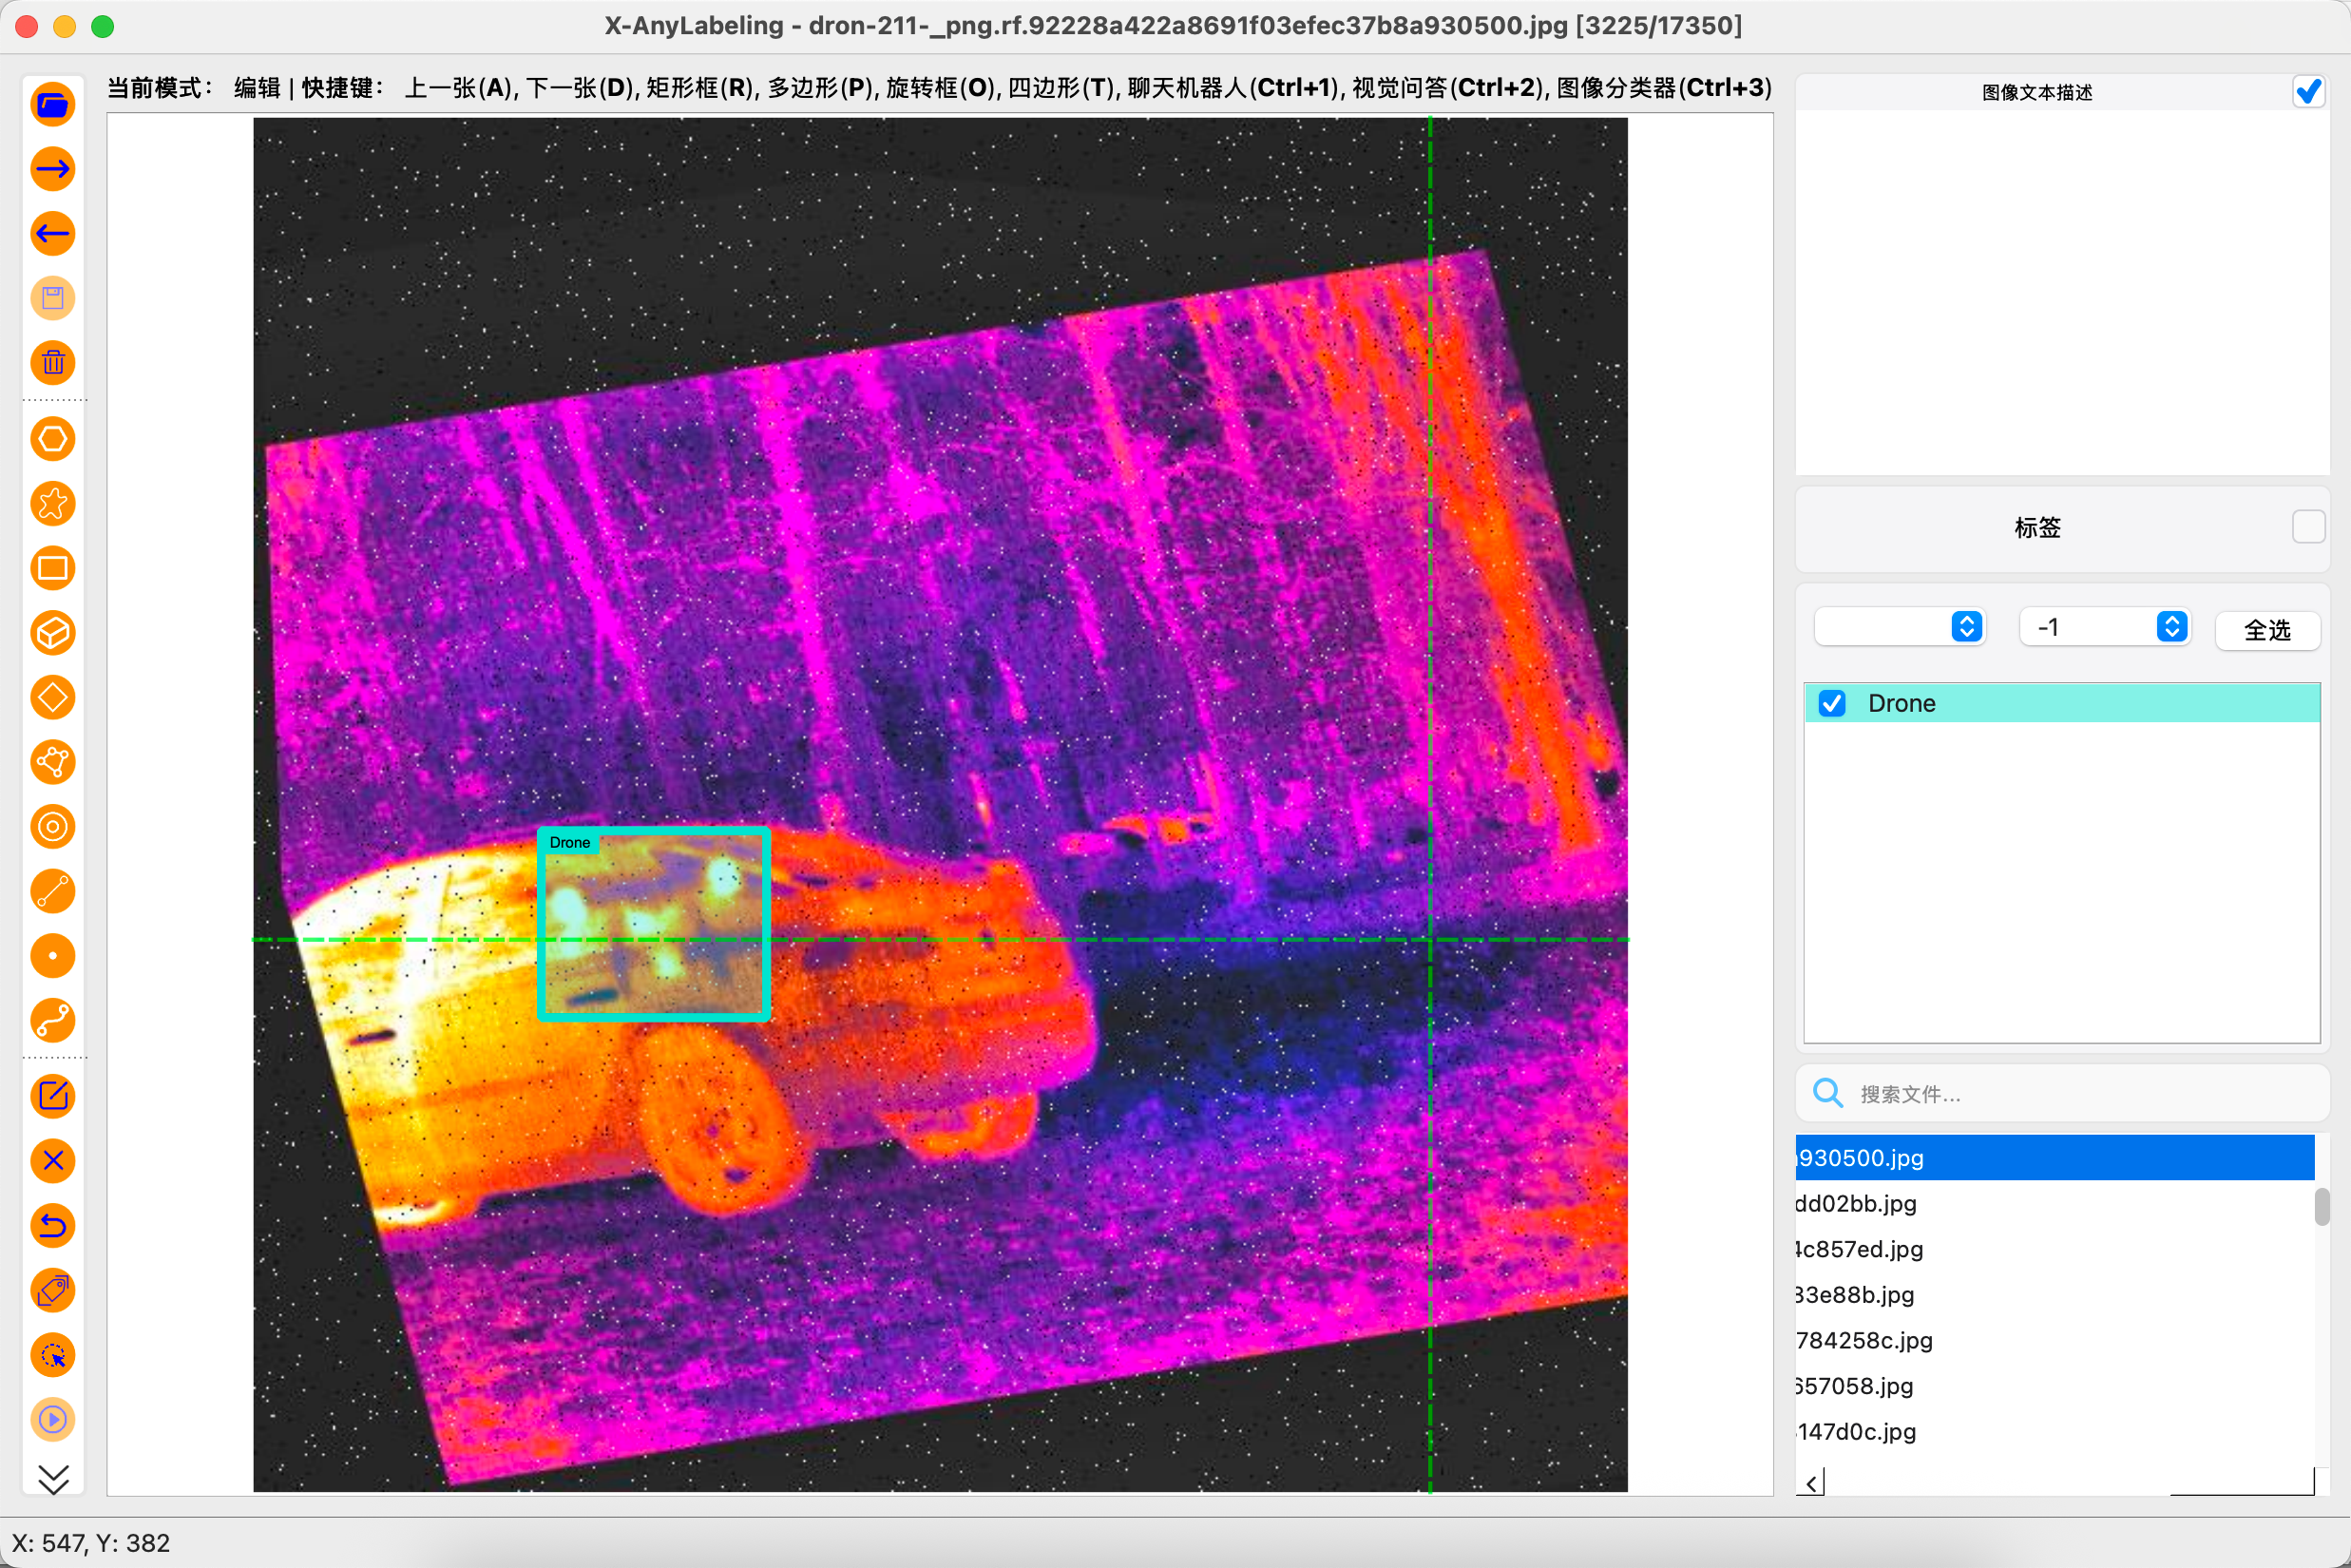Open dd02bb.jpg in file list
This screenshot has width=2351, height=1568.
coord(1856,1203)
